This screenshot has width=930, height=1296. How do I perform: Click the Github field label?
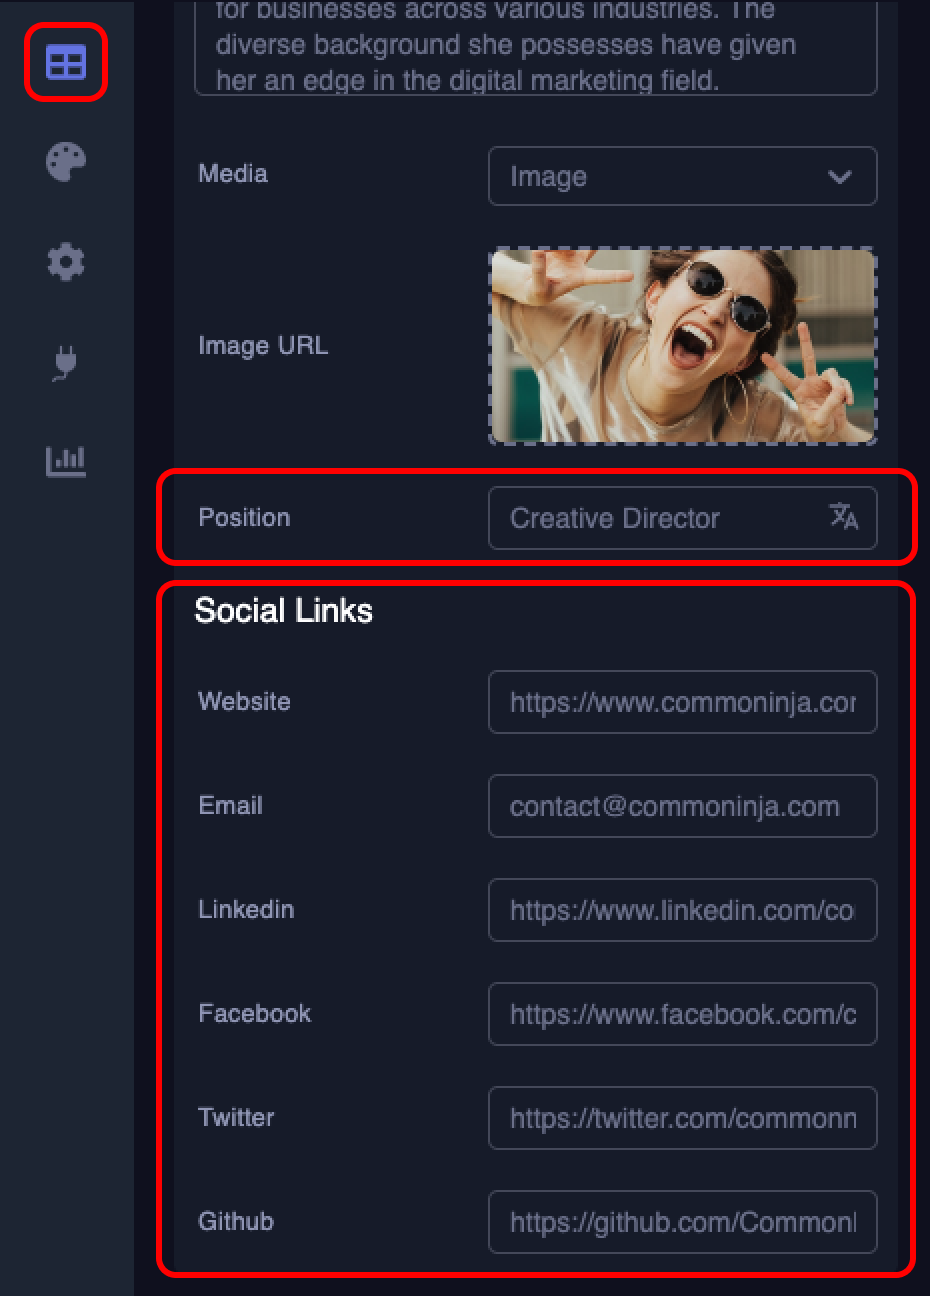tap(236, 1222)
